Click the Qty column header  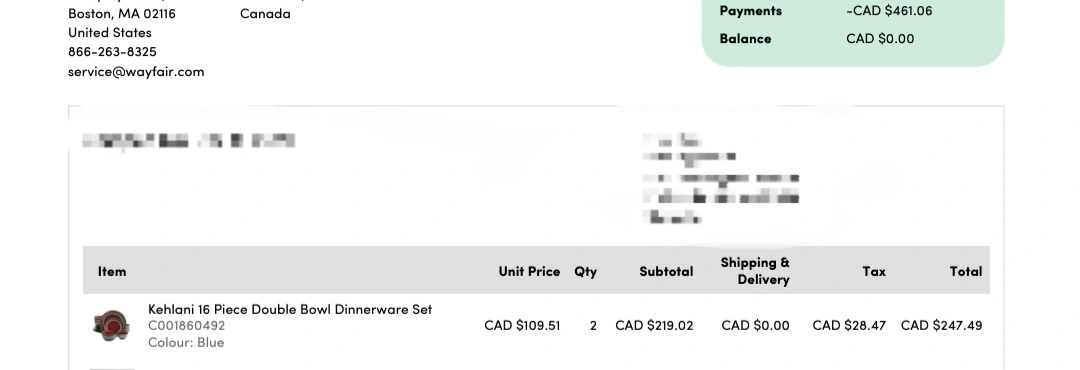[585, 271]
